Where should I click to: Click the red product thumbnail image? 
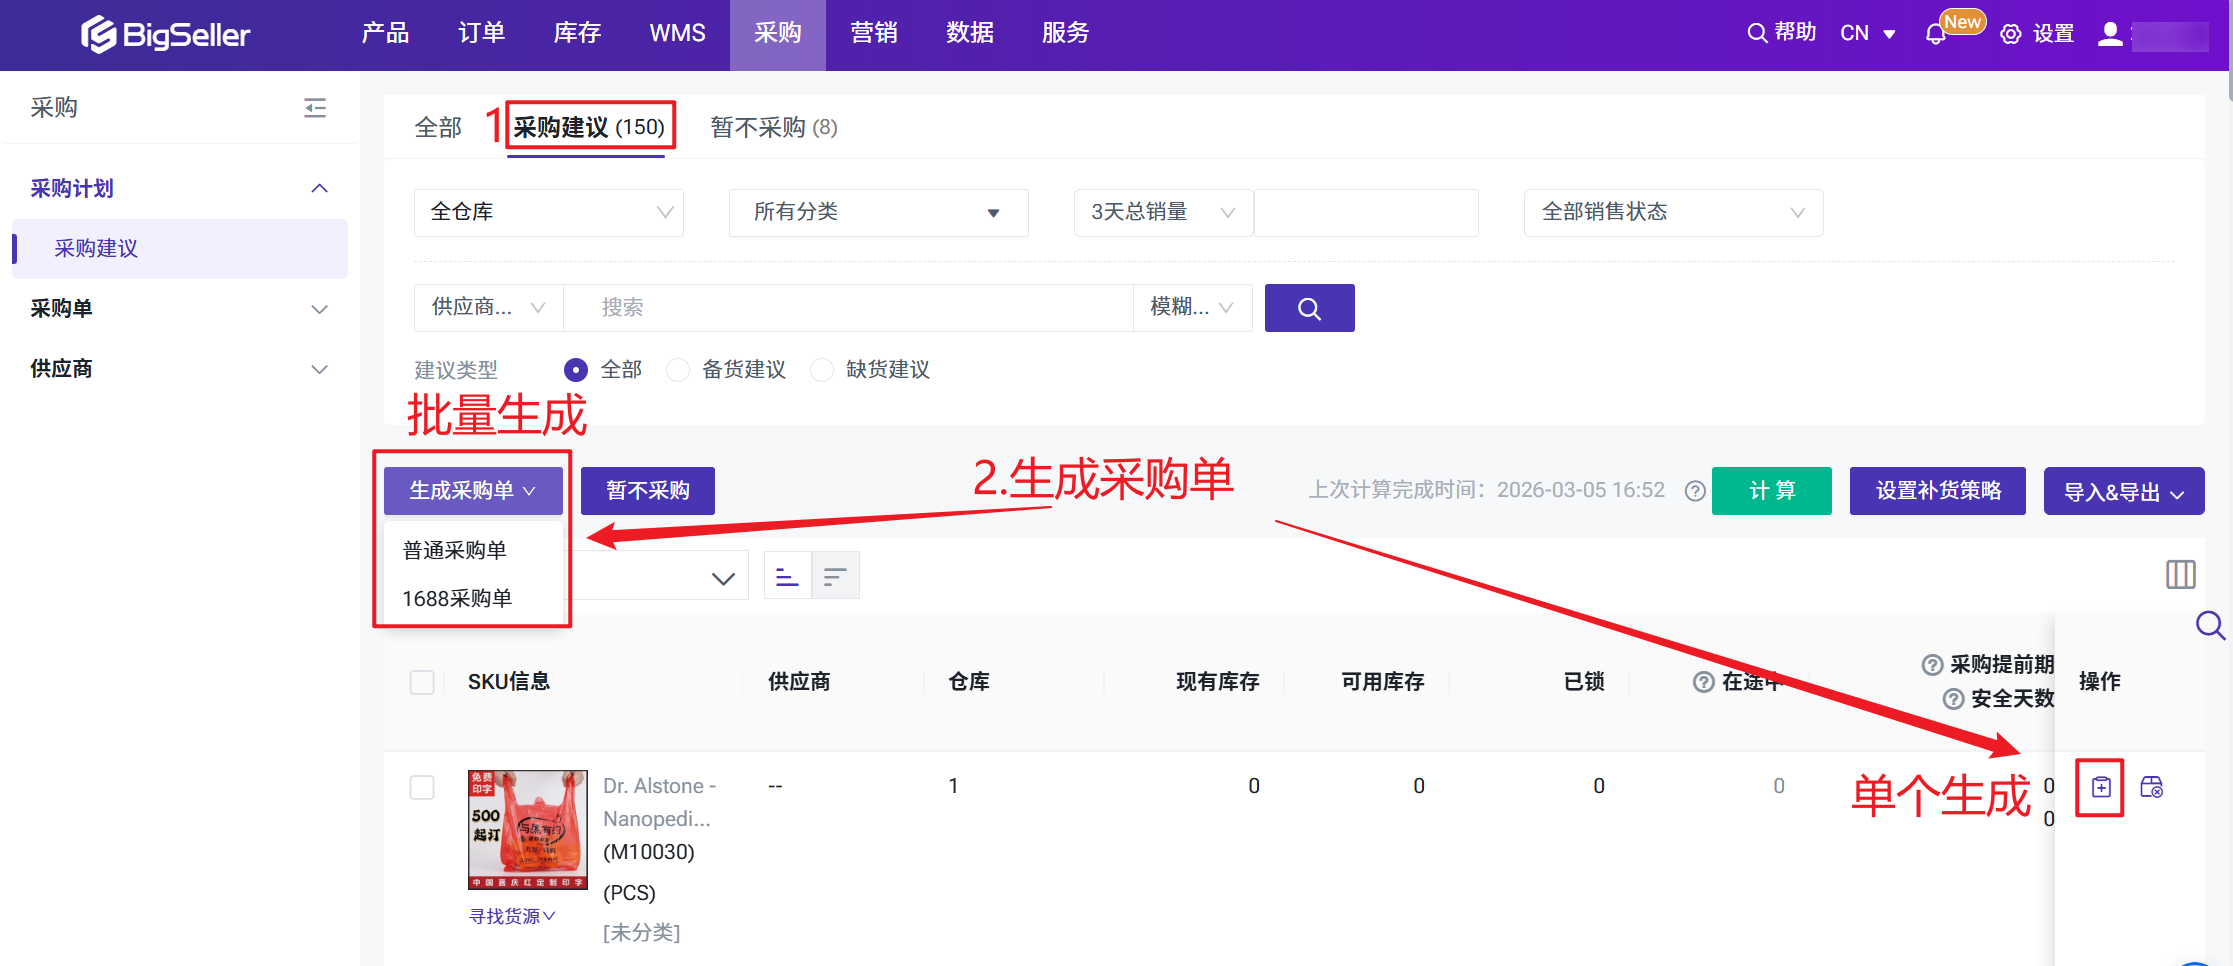[x=527, y=829]
